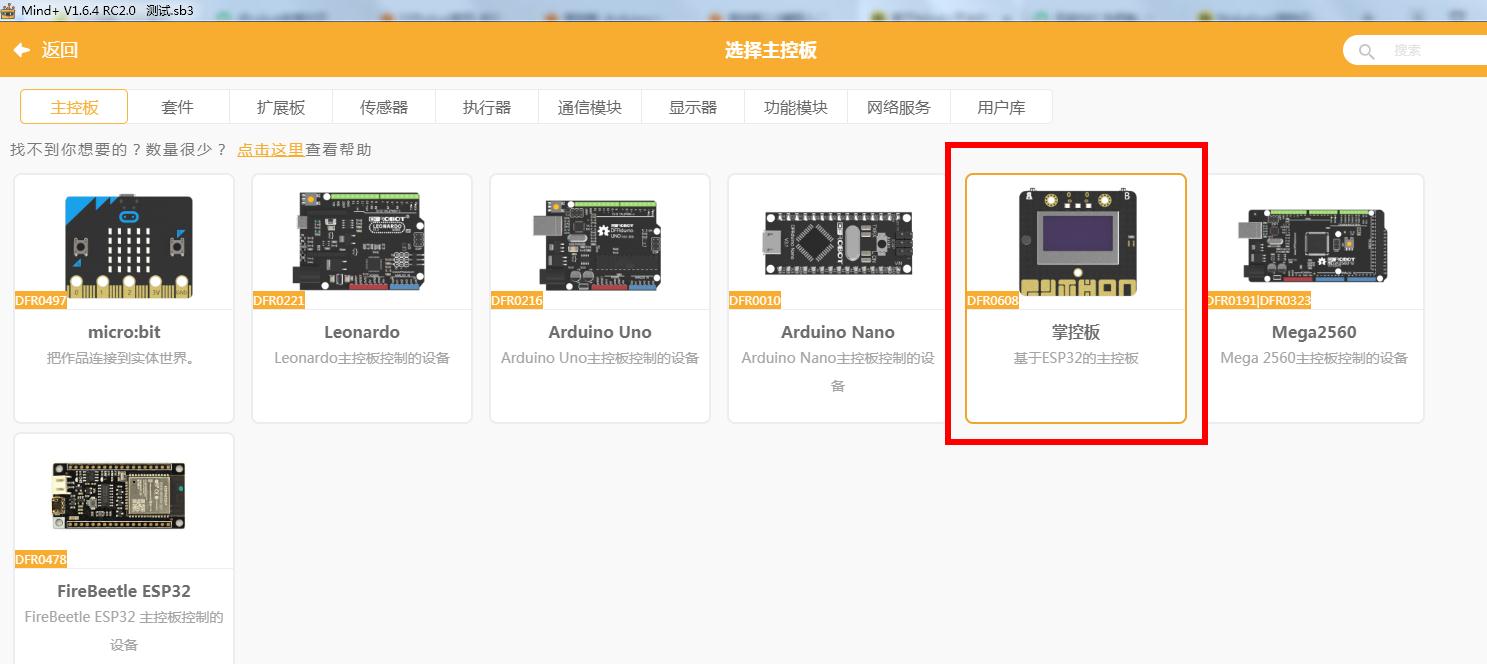Viewport: 1487px width, 664px height.
Task: Click the Mega2560 title text
Action: pyautogui.click(x=1314, y=332)
